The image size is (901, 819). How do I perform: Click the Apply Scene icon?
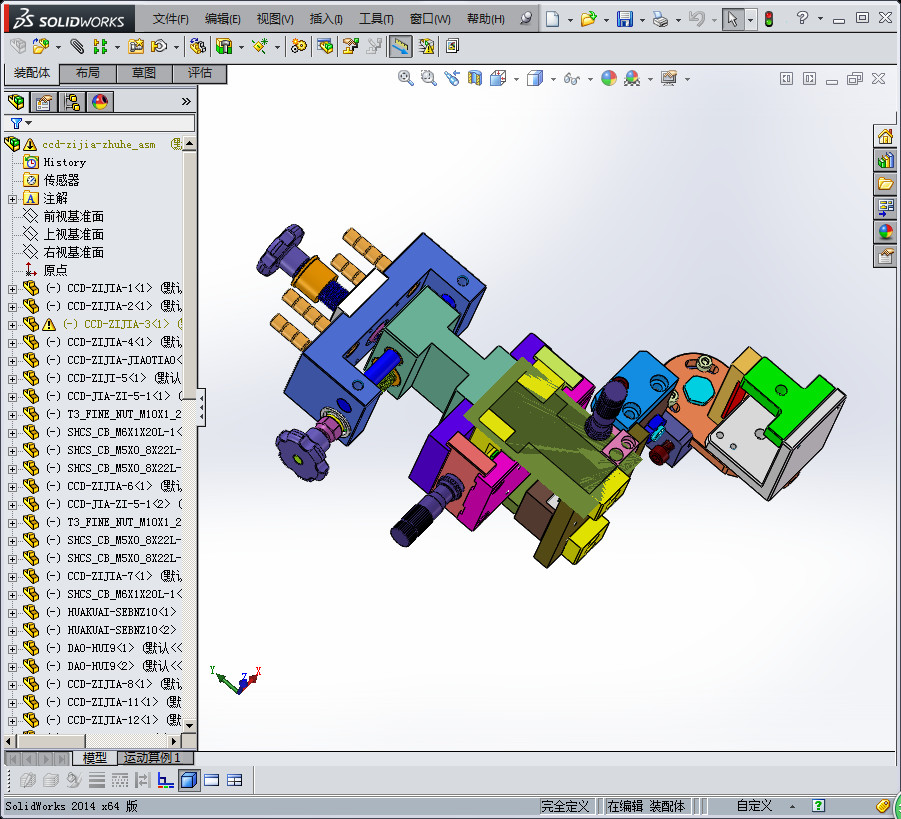(x=632, y=78)
